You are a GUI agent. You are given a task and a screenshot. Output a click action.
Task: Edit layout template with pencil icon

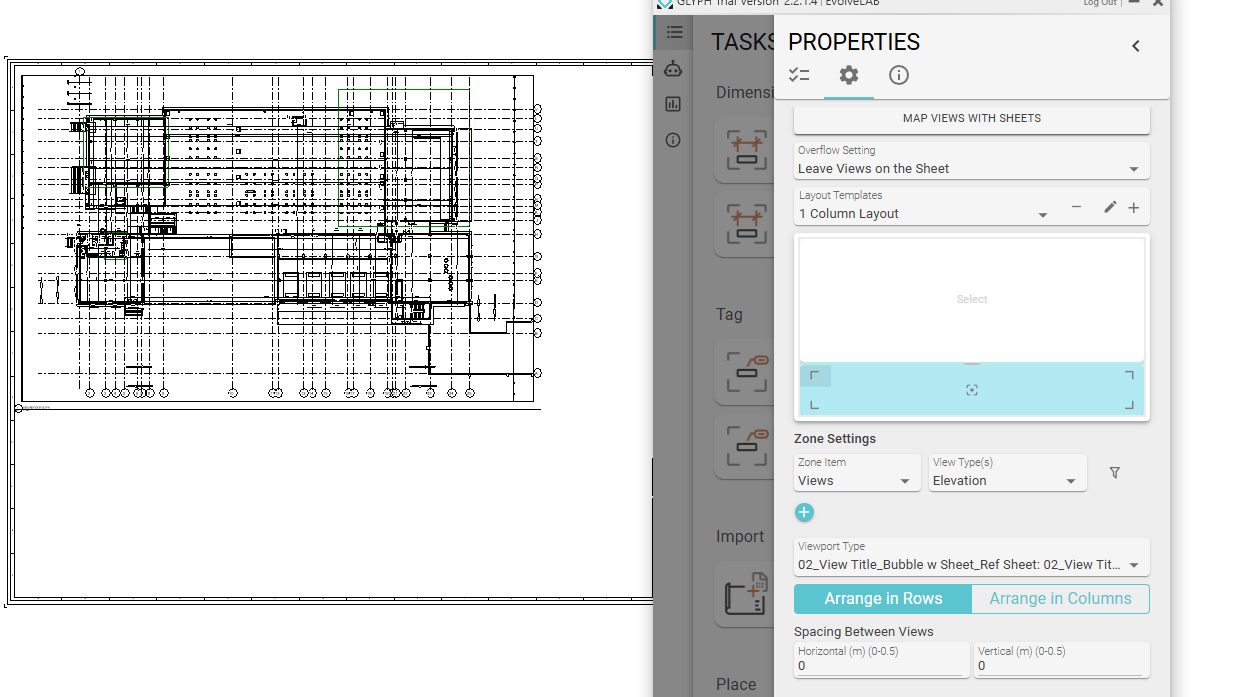(1110, 207)
